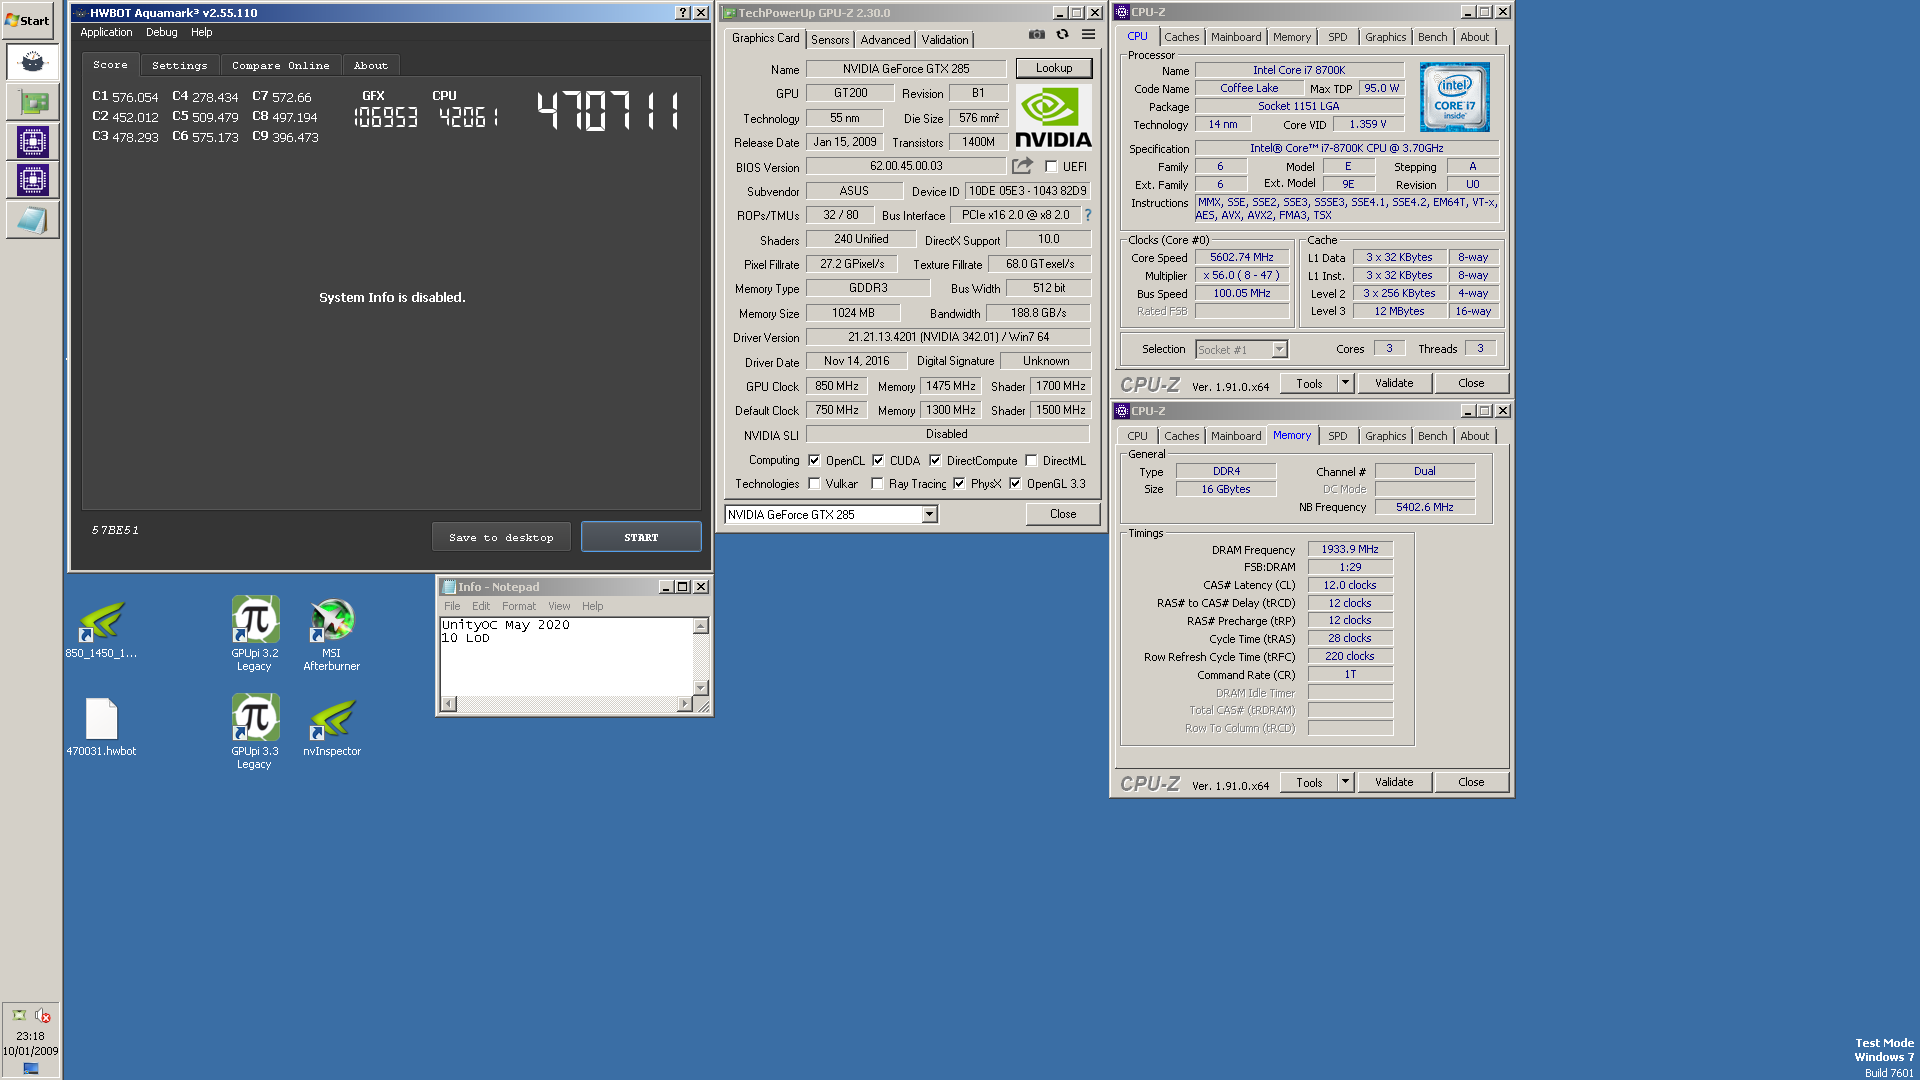Enable the Ray Tracing checkbox
The height and width of the screenshot is (1080, 1920).
877,484
